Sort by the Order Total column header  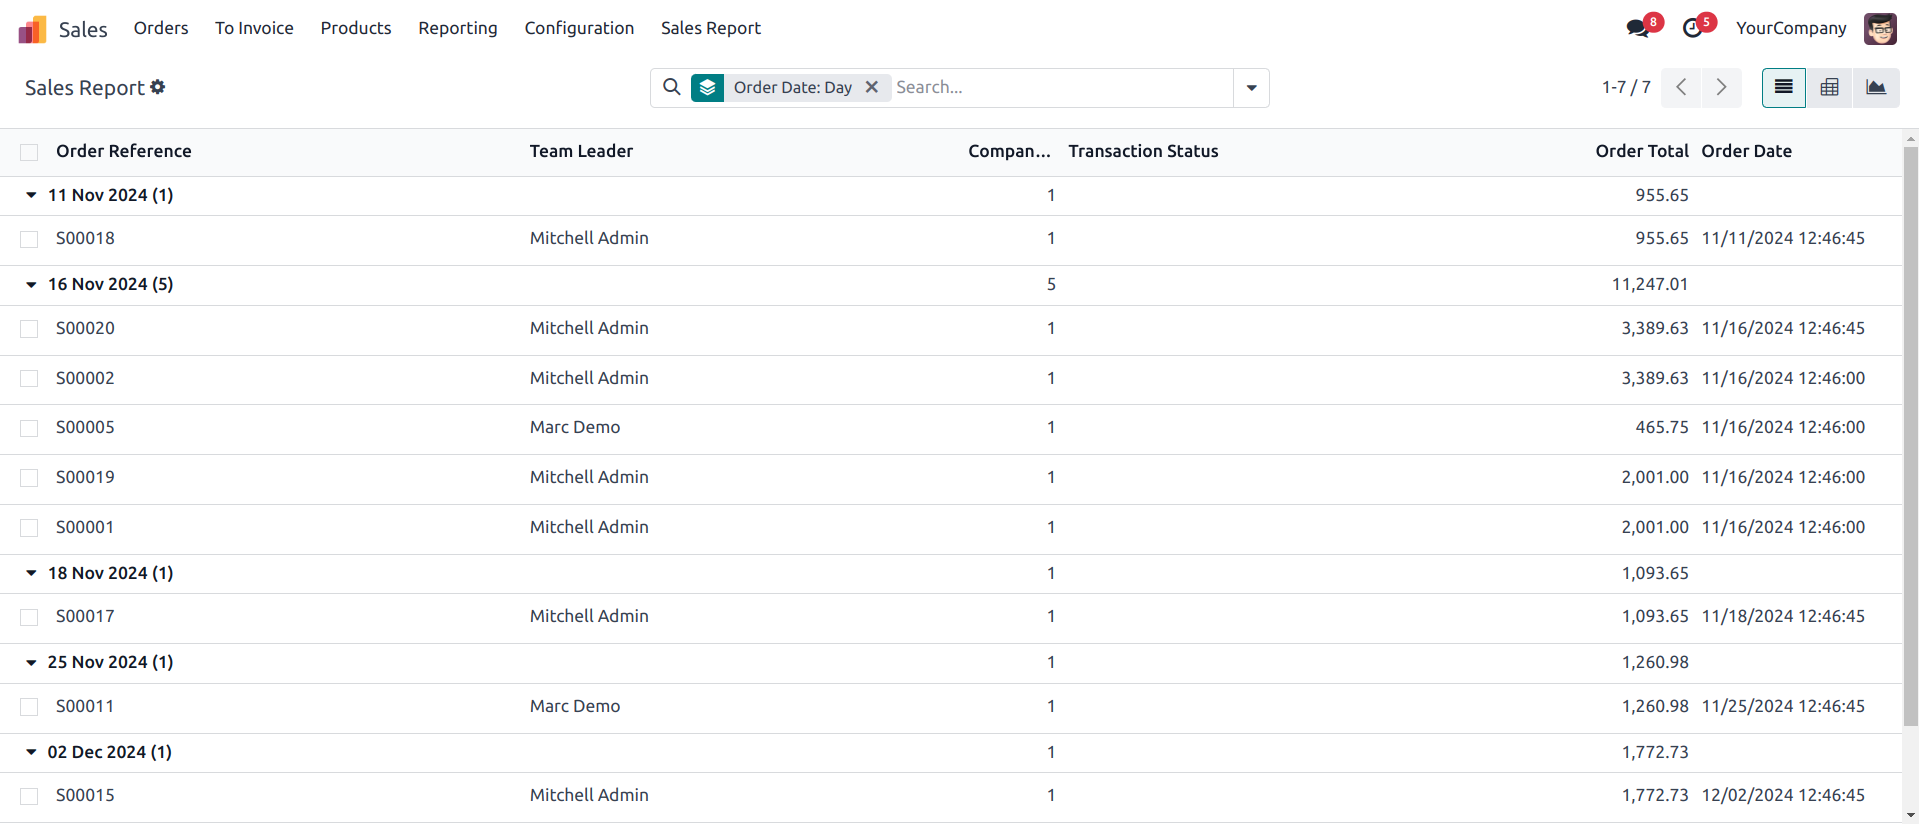(1641, 151)
